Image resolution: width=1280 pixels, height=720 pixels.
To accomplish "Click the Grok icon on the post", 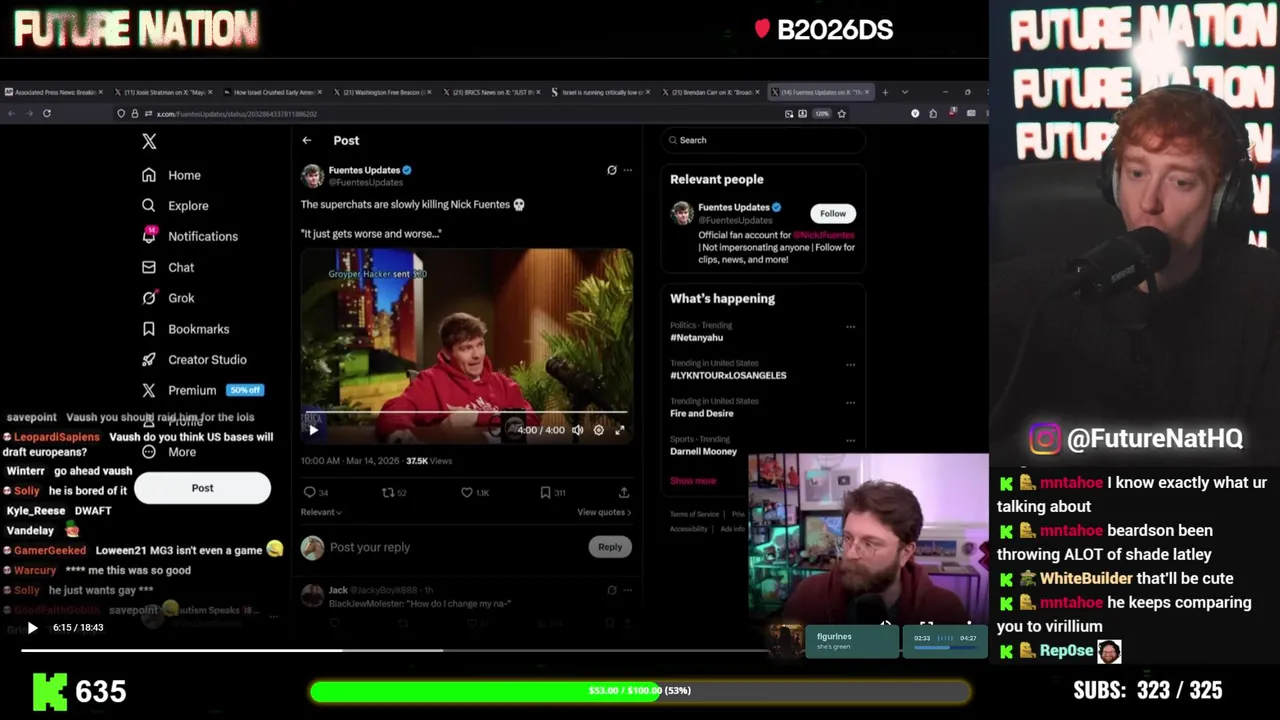I will click(612, 170).
